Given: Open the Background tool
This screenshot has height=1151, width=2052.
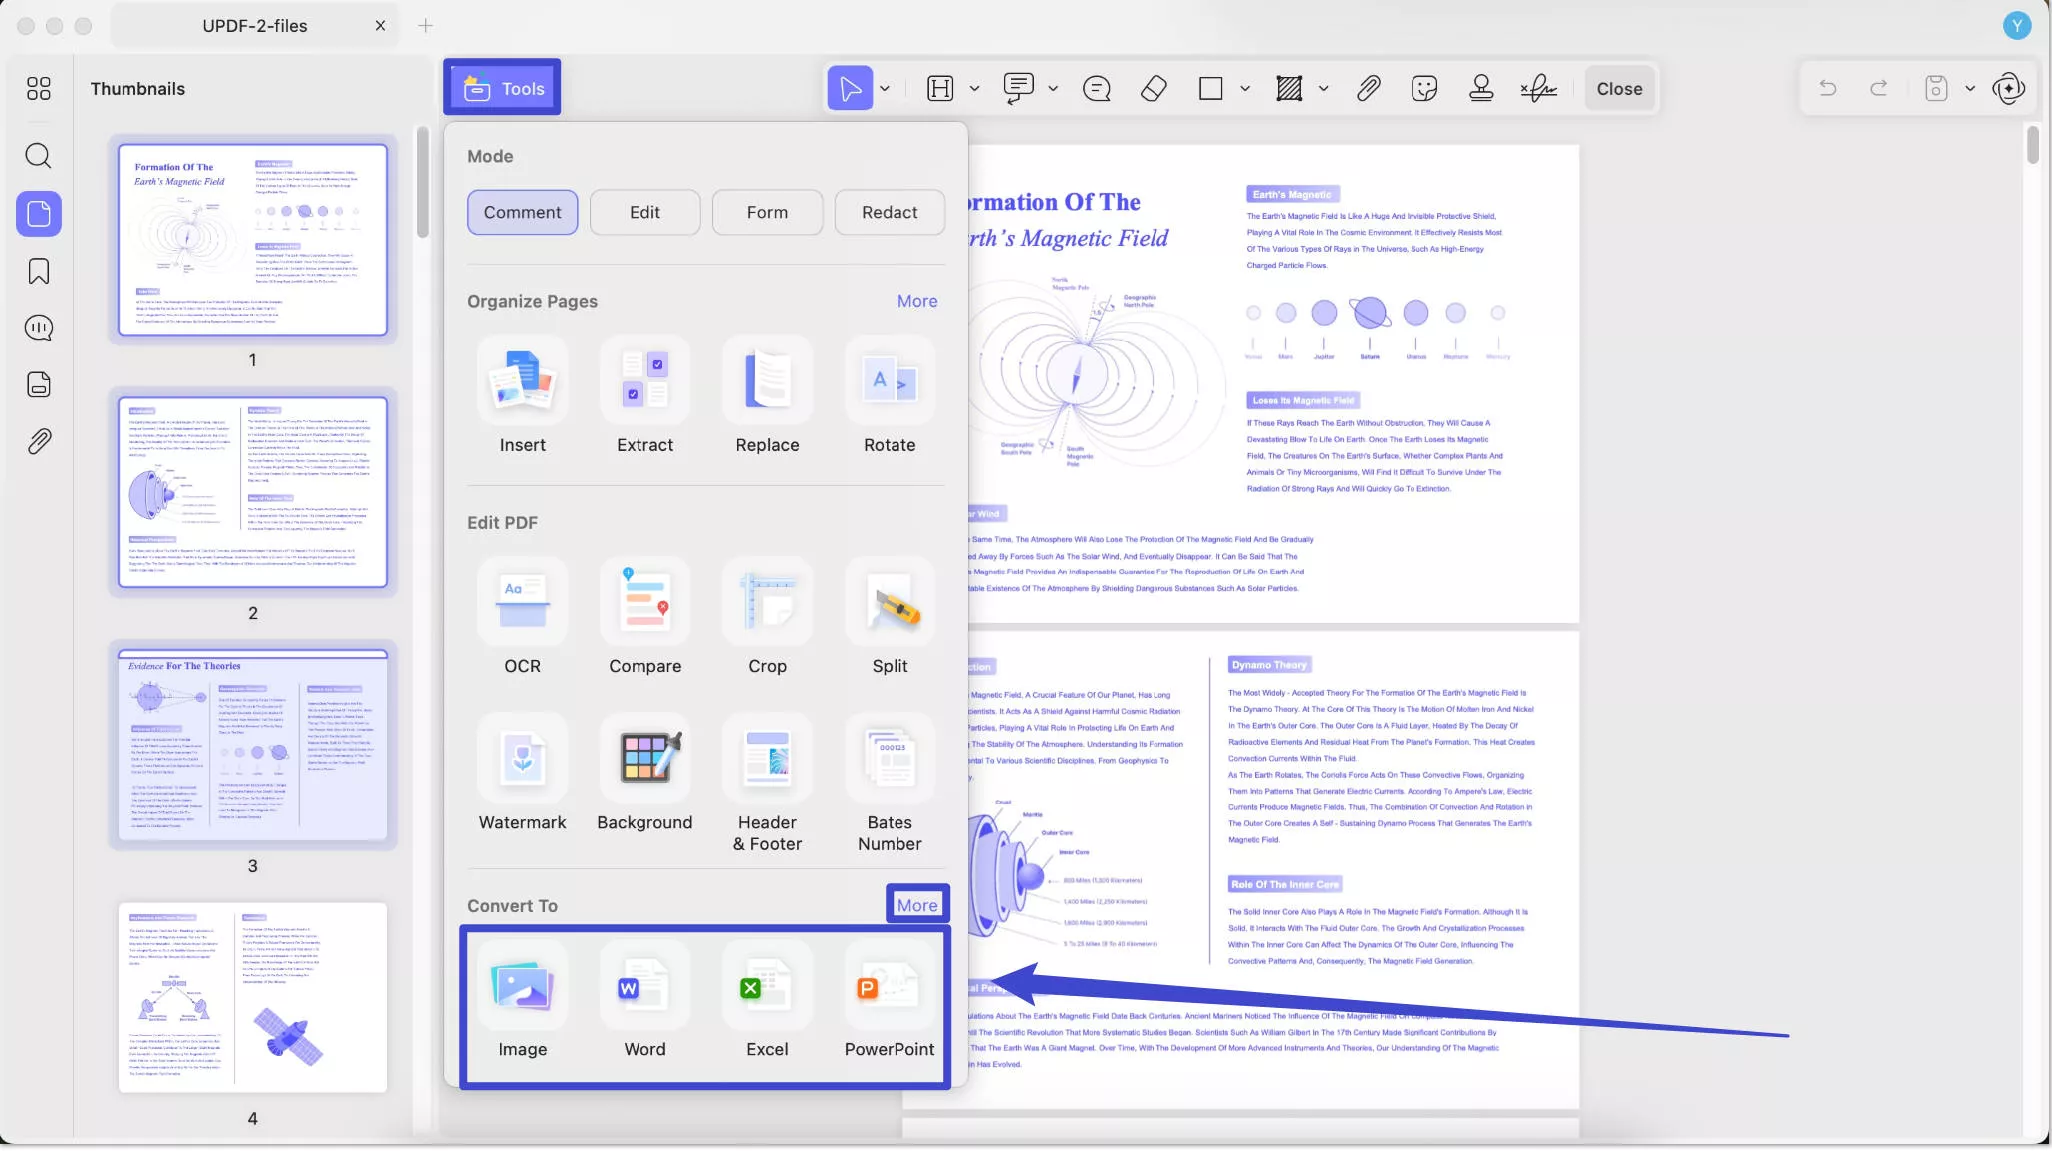Looking at the screenshot, I should point(645,775).
